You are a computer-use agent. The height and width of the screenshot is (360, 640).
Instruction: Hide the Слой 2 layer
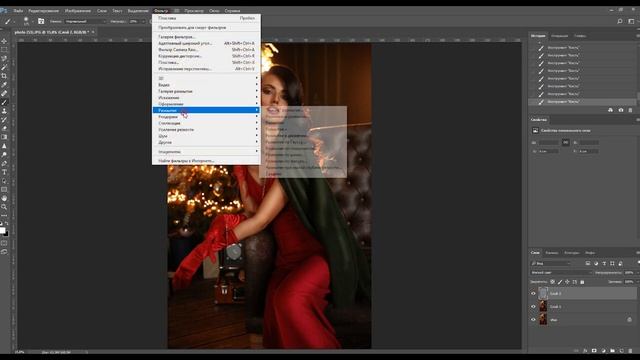click(533, 293)
